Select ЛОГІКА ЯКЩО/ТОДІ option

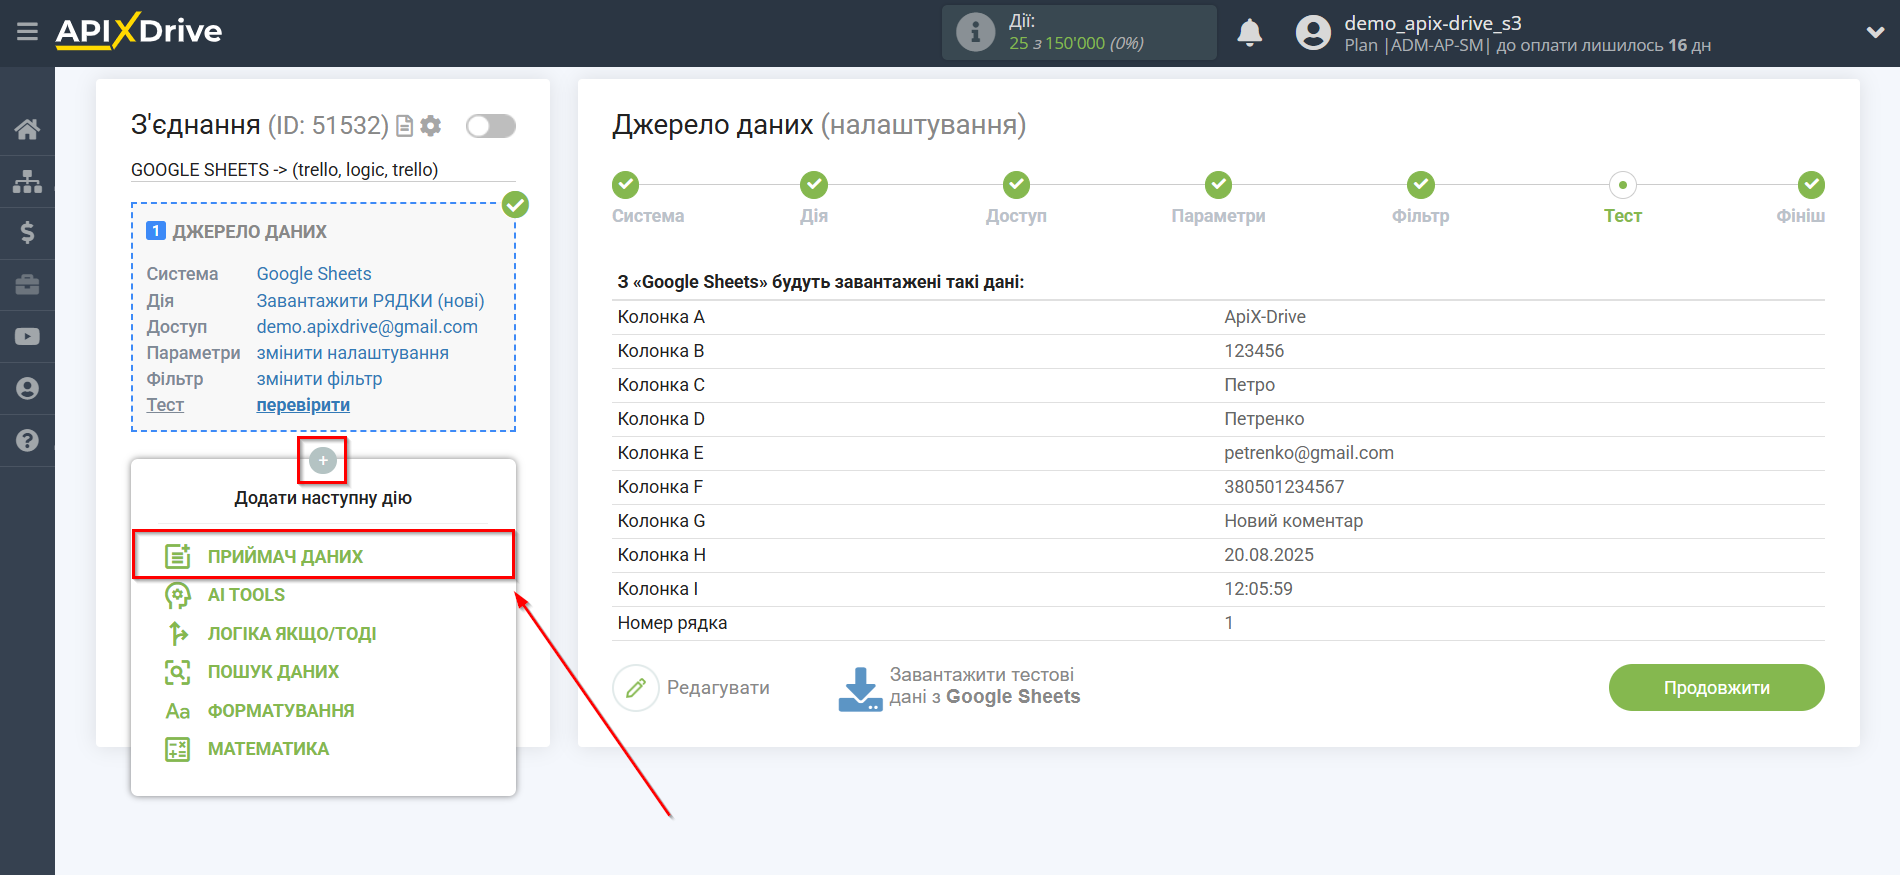pos(292,634)
